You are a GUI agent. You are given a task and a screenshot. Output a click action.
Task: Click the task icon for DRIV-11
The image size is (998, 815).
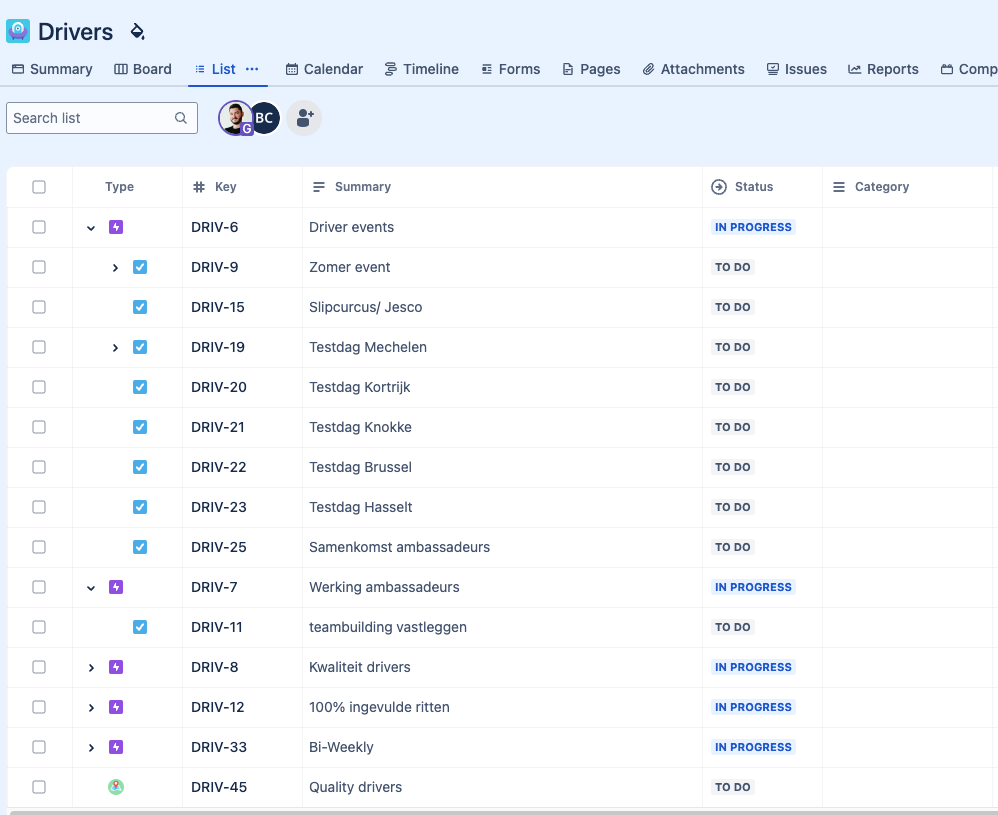[x=140, y=627]
